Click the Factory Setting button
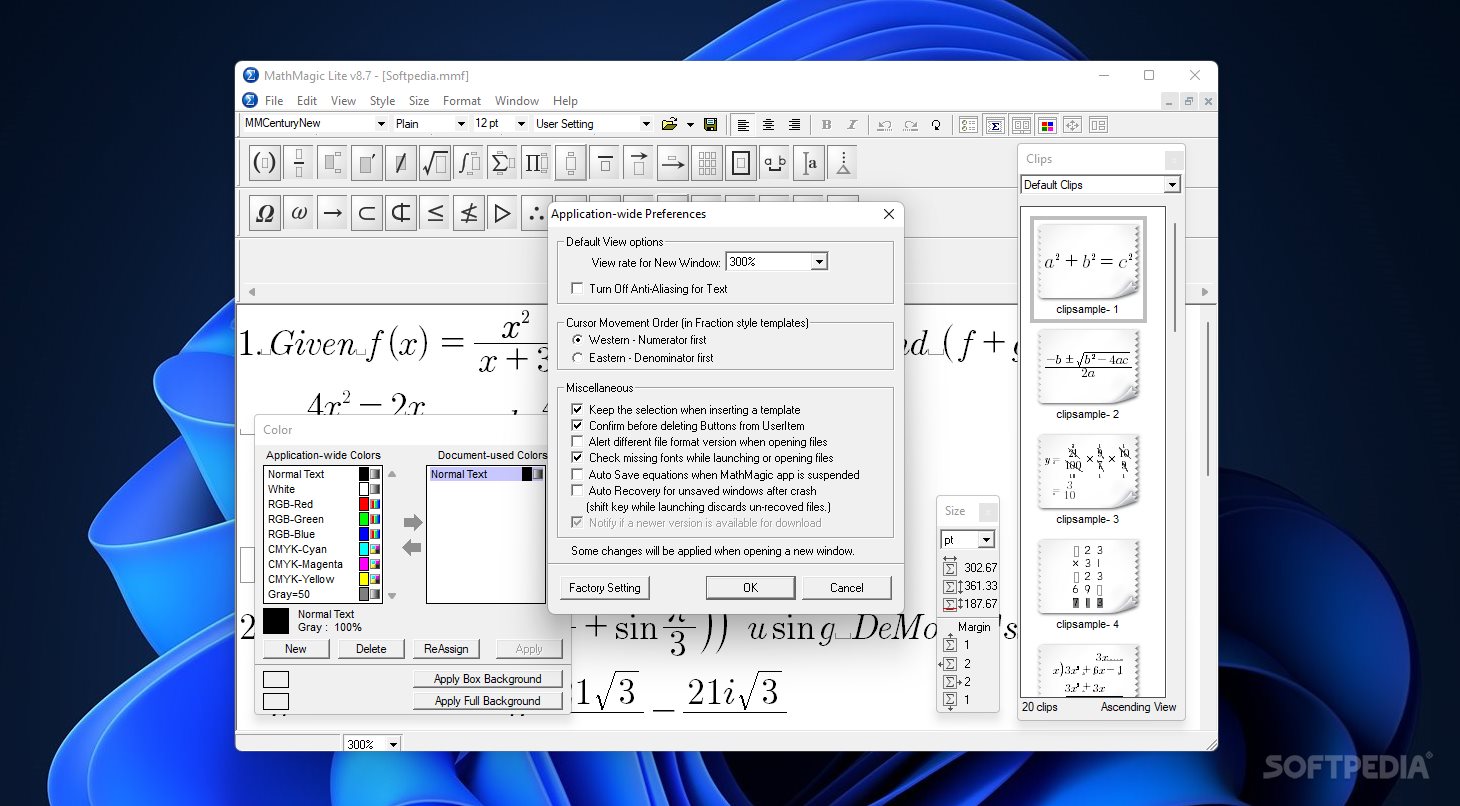1460x806 pixels. tap(605, 587)
